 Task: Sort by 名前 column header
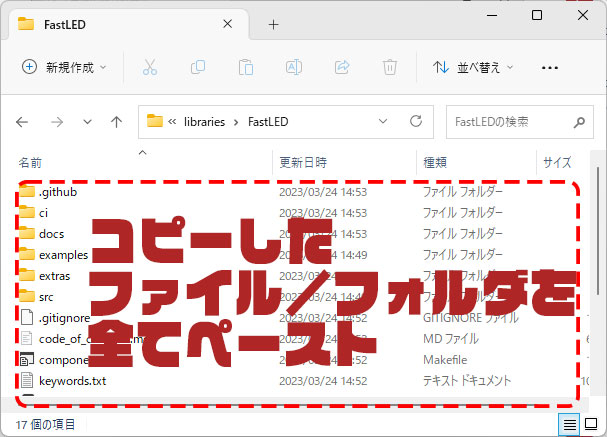(30, 163)
